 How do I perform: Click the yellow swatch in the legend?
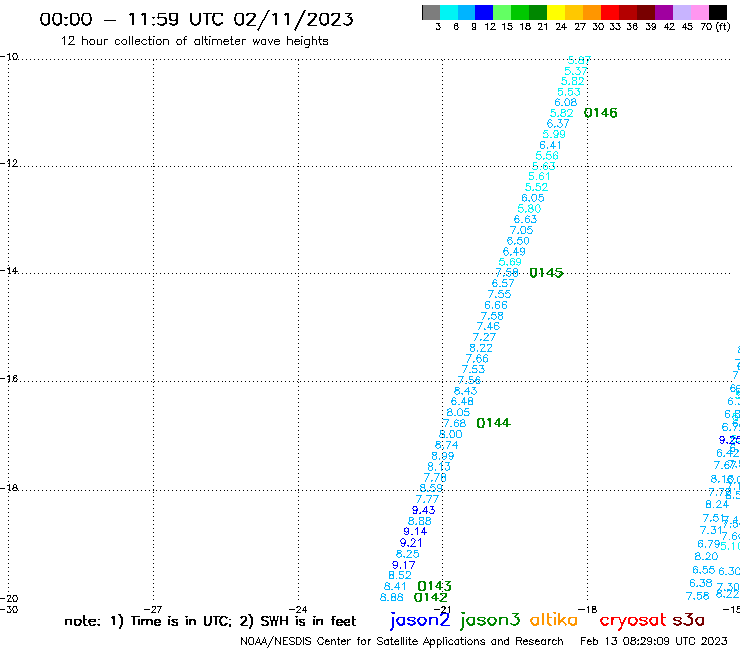[x=556, y=12]
